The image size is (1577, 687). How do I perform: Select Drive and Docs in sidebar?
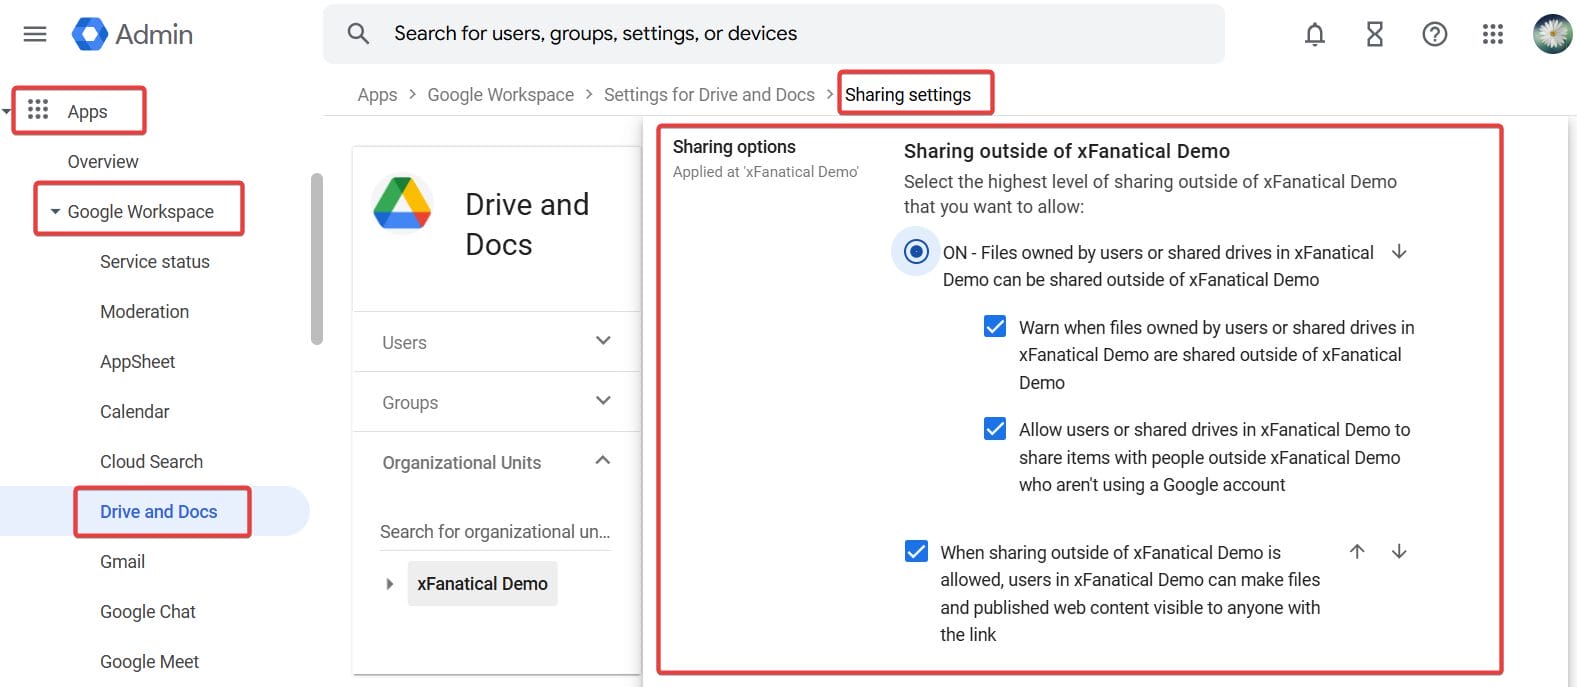pyautogui.click(x=159, y=512)
